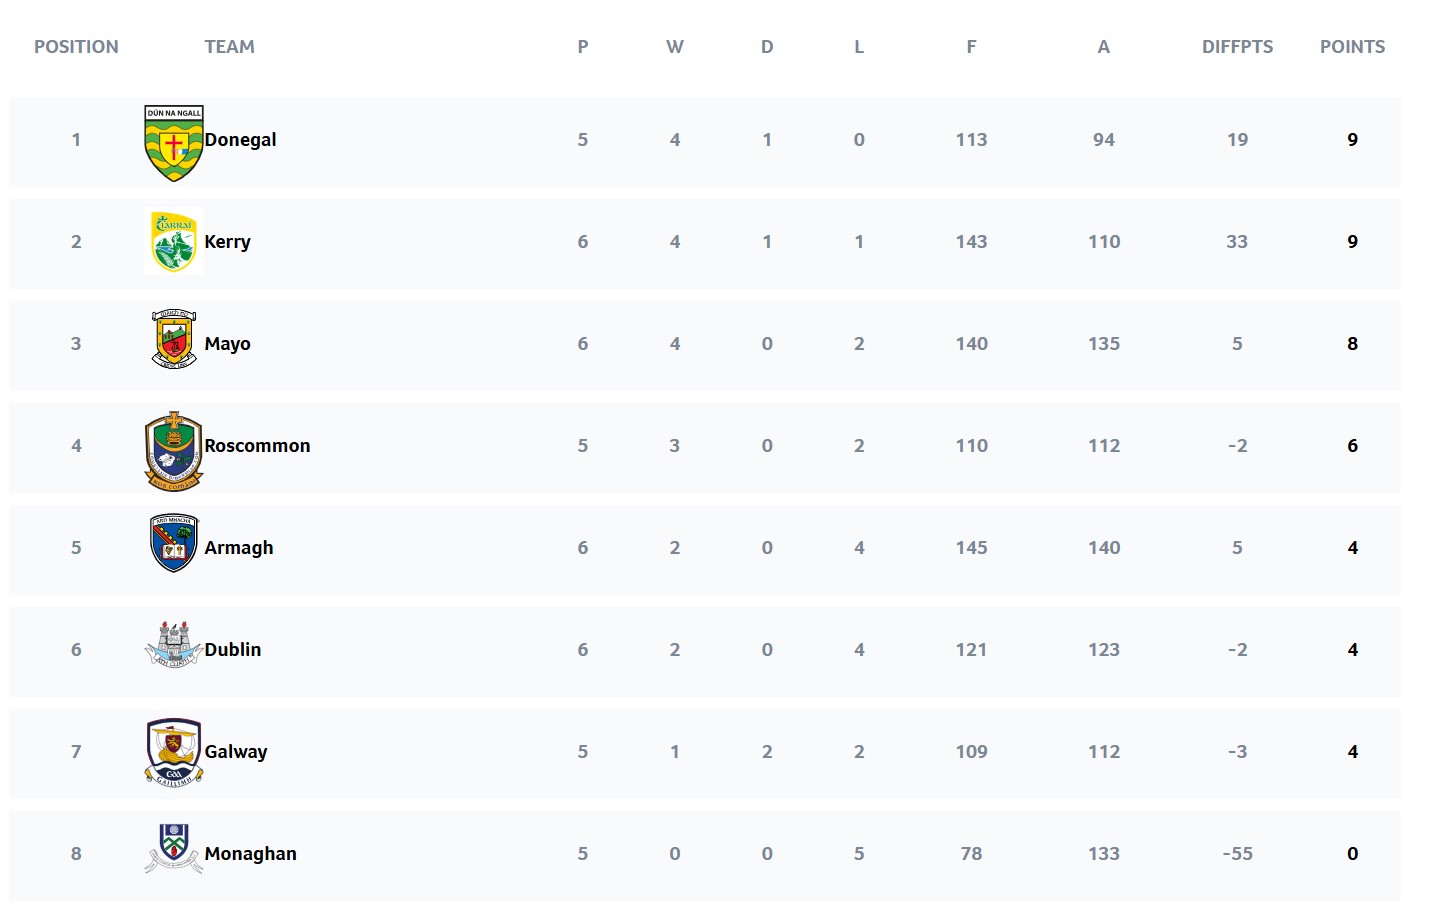Image resolution: width=1434 pixels, height=912 pixels.
Task: Click the POSITION column header
Action: [76, 47]
